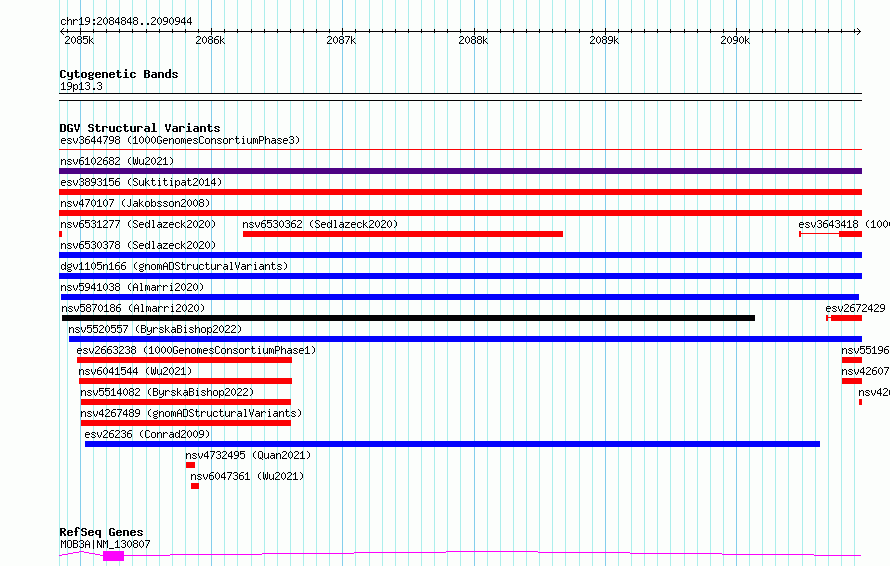Viewport: 890px width, 566px height.
Task: Click the 2087k ruler position
Action: 341,40
